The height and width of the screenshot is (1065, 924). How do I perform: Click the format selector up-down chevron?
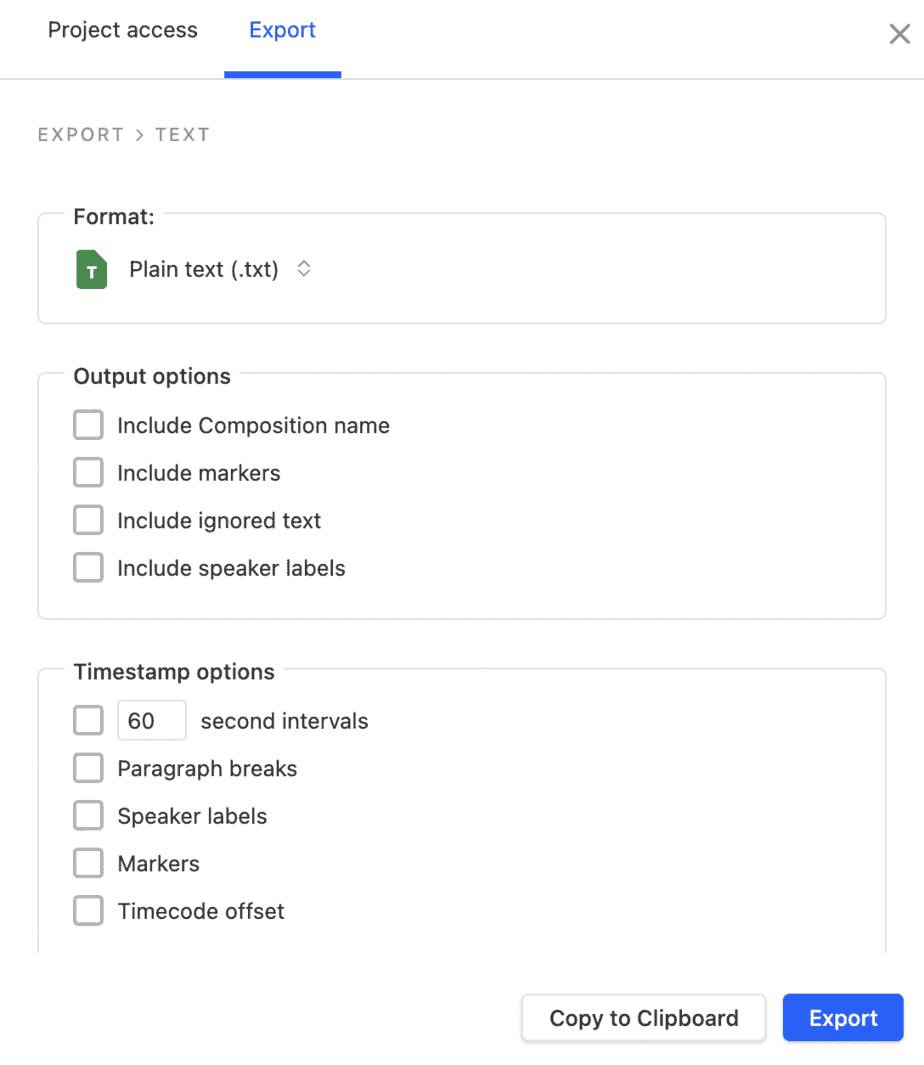(304, 269)
